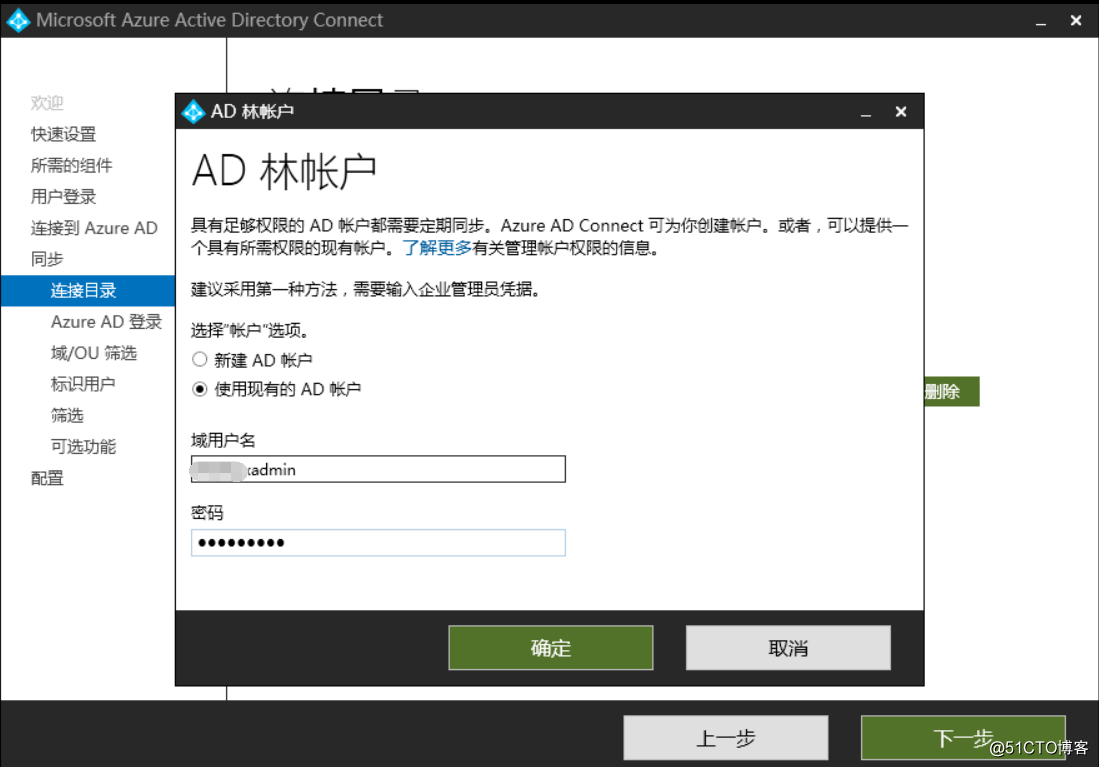The width and height of the screenshot is (1099, 767).
Task: Open the 快速设置 sidebar step
Action: 63,134
